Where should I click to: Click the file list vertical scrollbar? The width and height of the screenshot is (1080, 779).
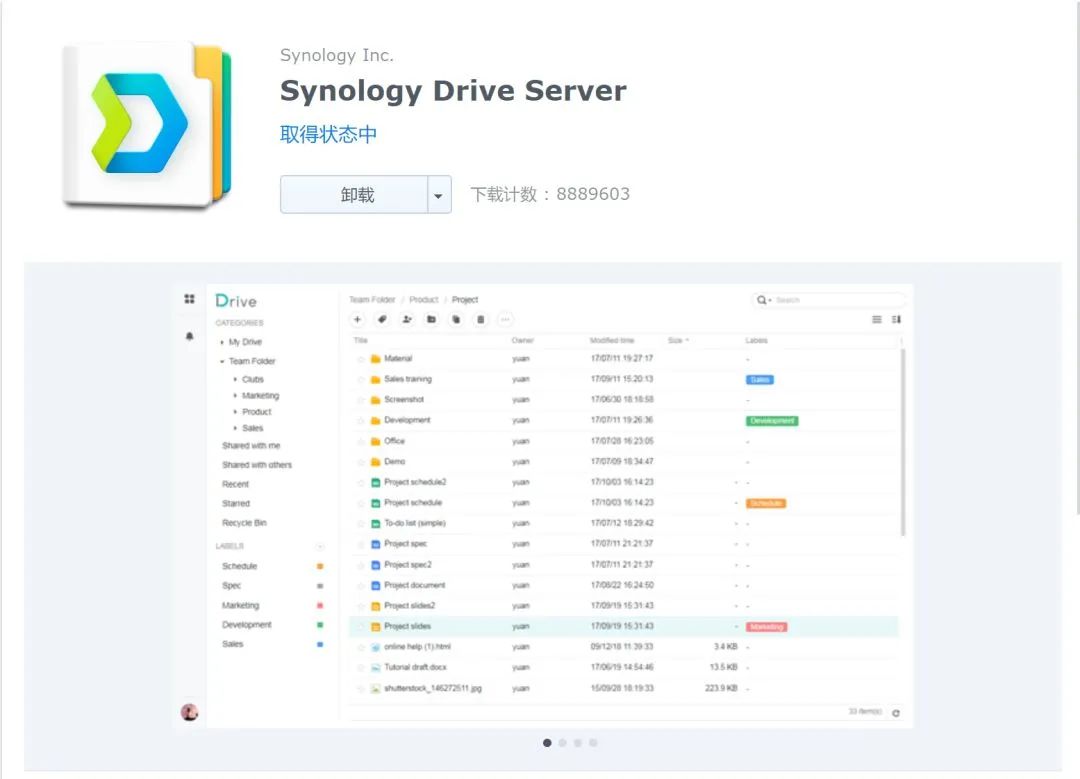[902, 442]
